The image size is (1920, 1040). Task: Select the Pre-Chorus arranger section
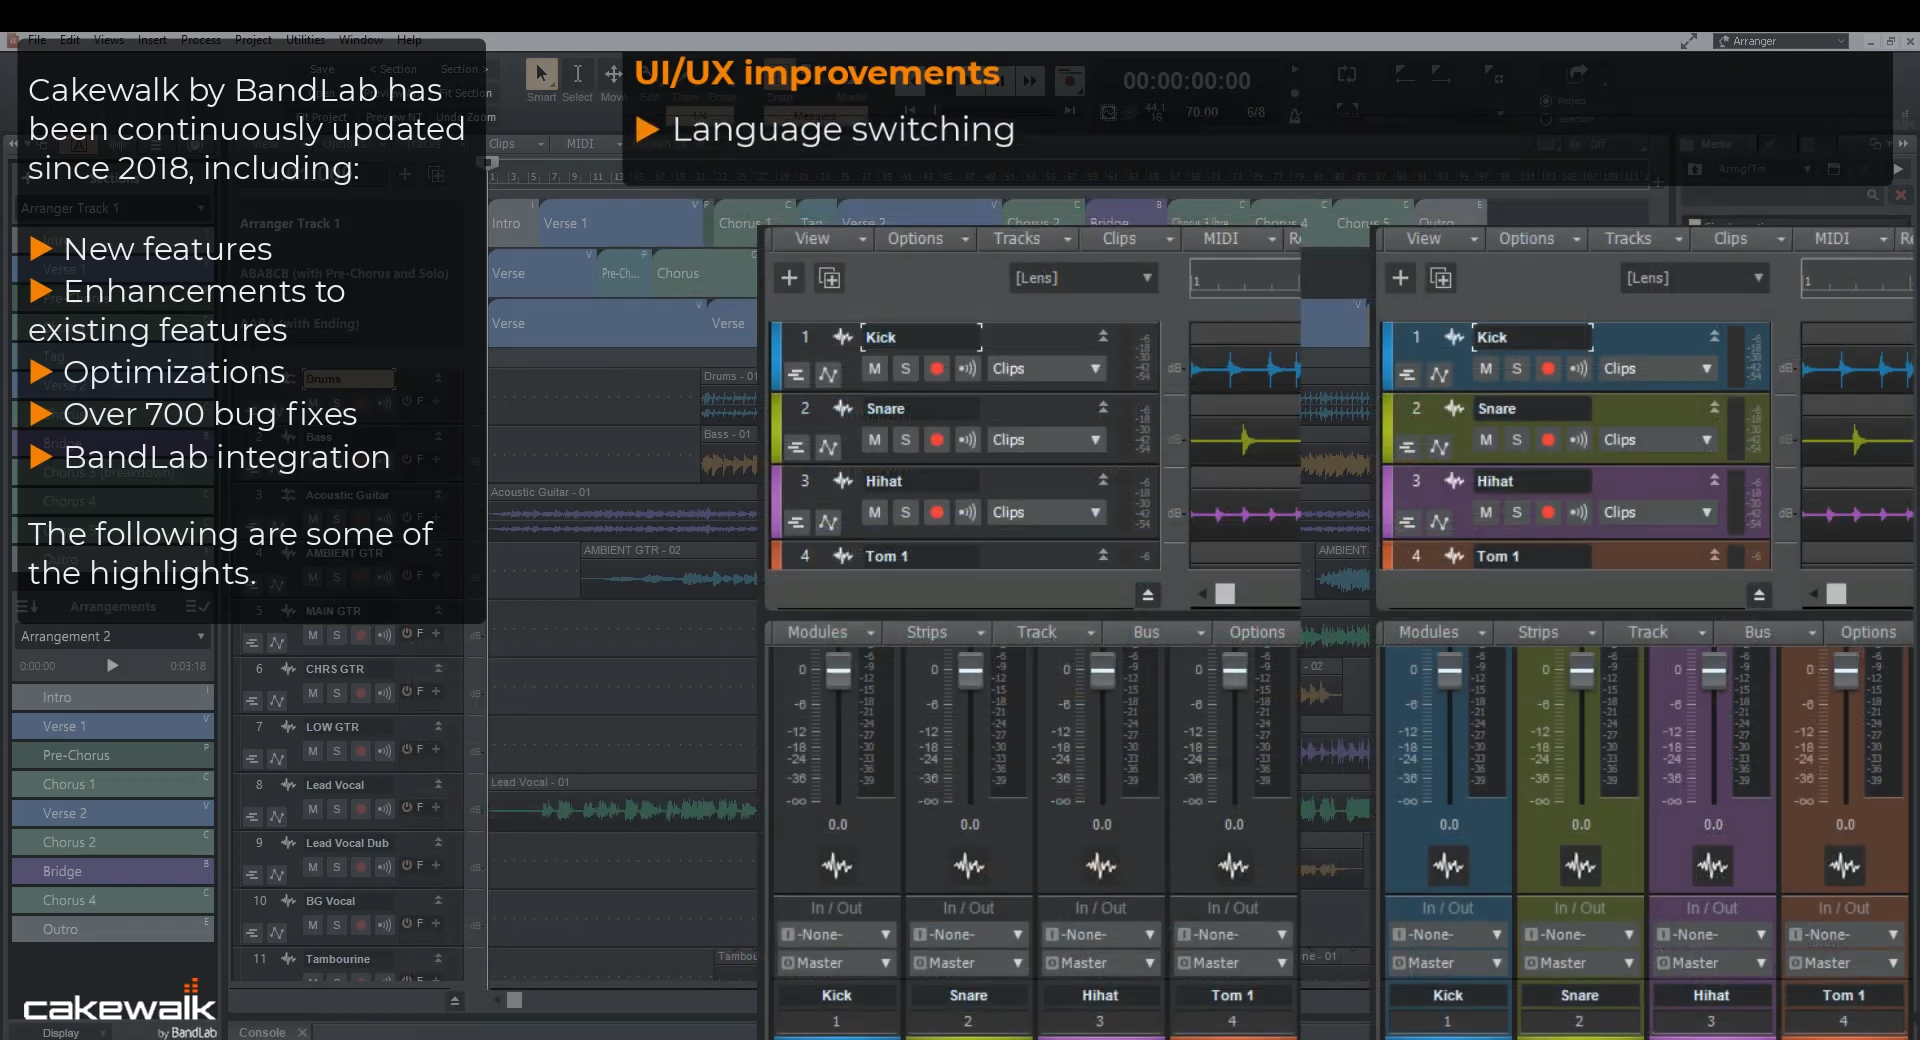[x=113, y=755]
